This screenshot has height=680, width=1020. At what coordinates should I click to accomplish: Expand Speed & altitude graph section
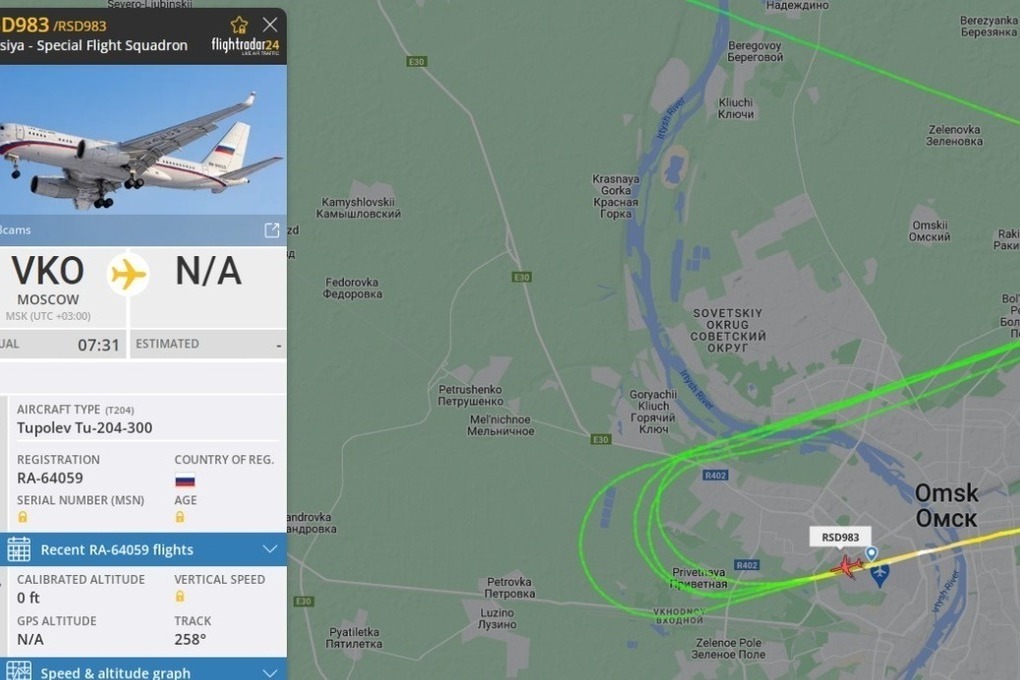tap(143, 670)
